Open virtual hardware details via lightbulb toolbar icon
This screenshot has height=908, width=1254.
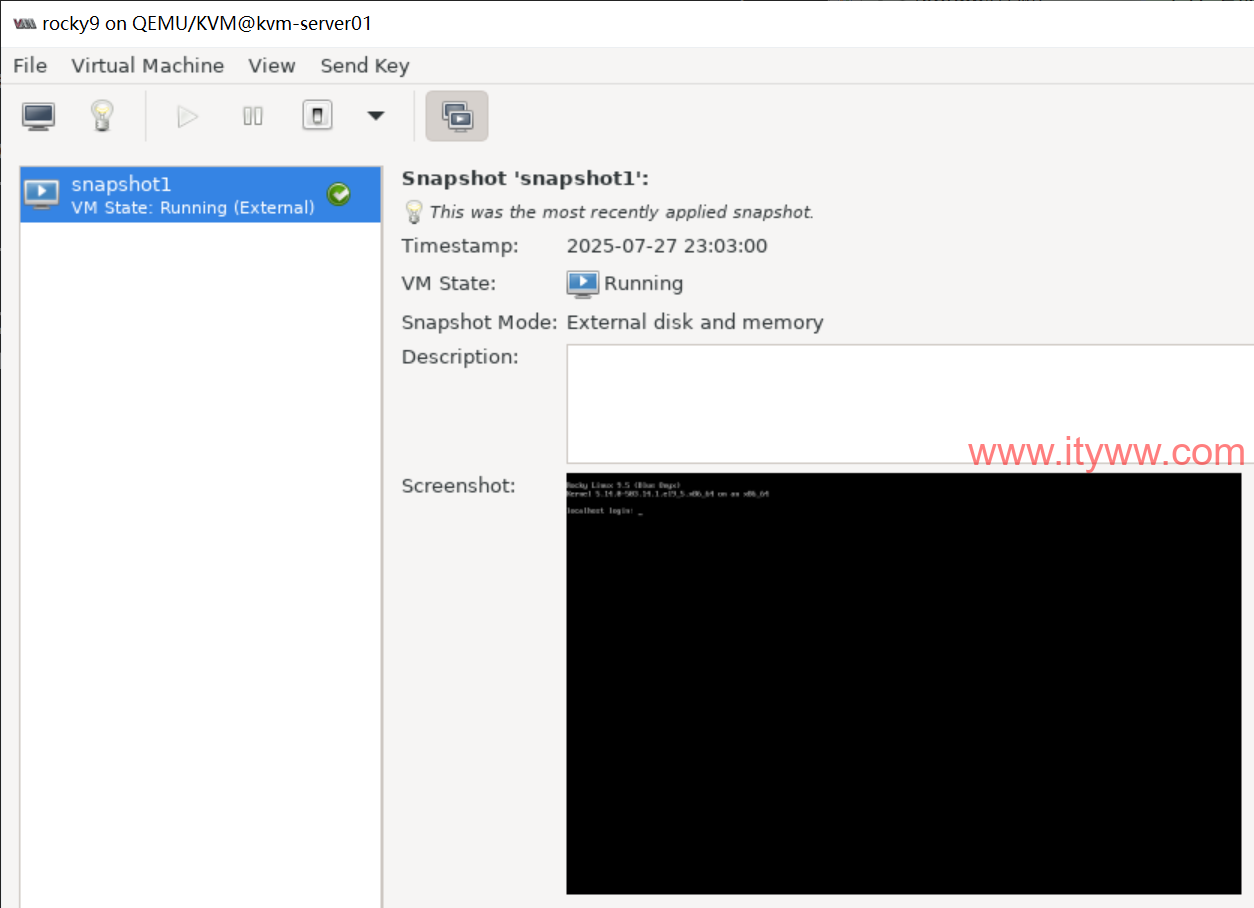(x=101, y=116)
